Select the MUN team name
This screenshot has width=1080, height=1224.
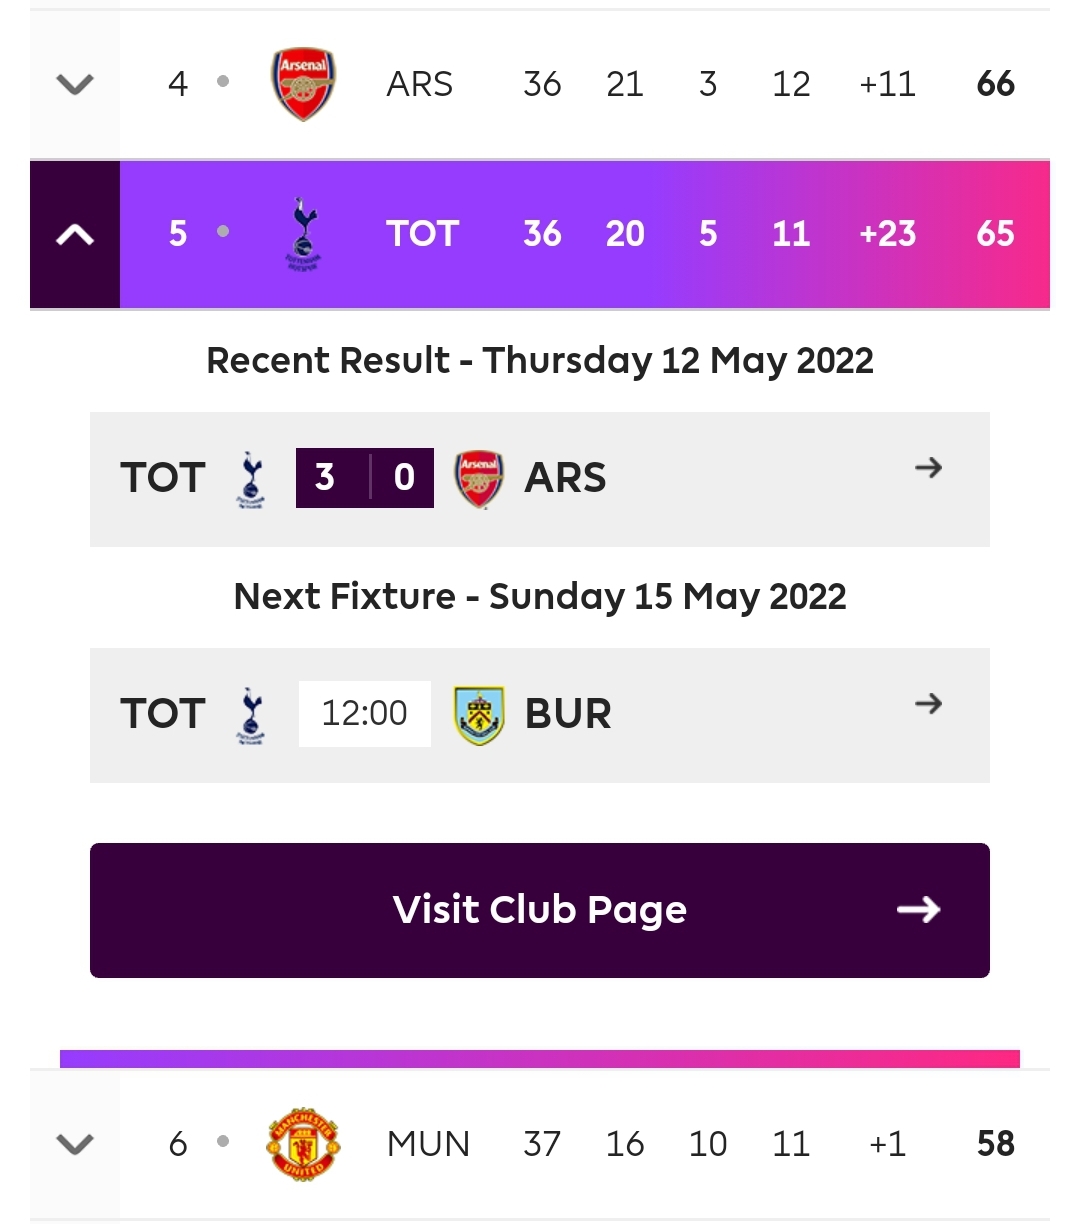[428, 1143]
